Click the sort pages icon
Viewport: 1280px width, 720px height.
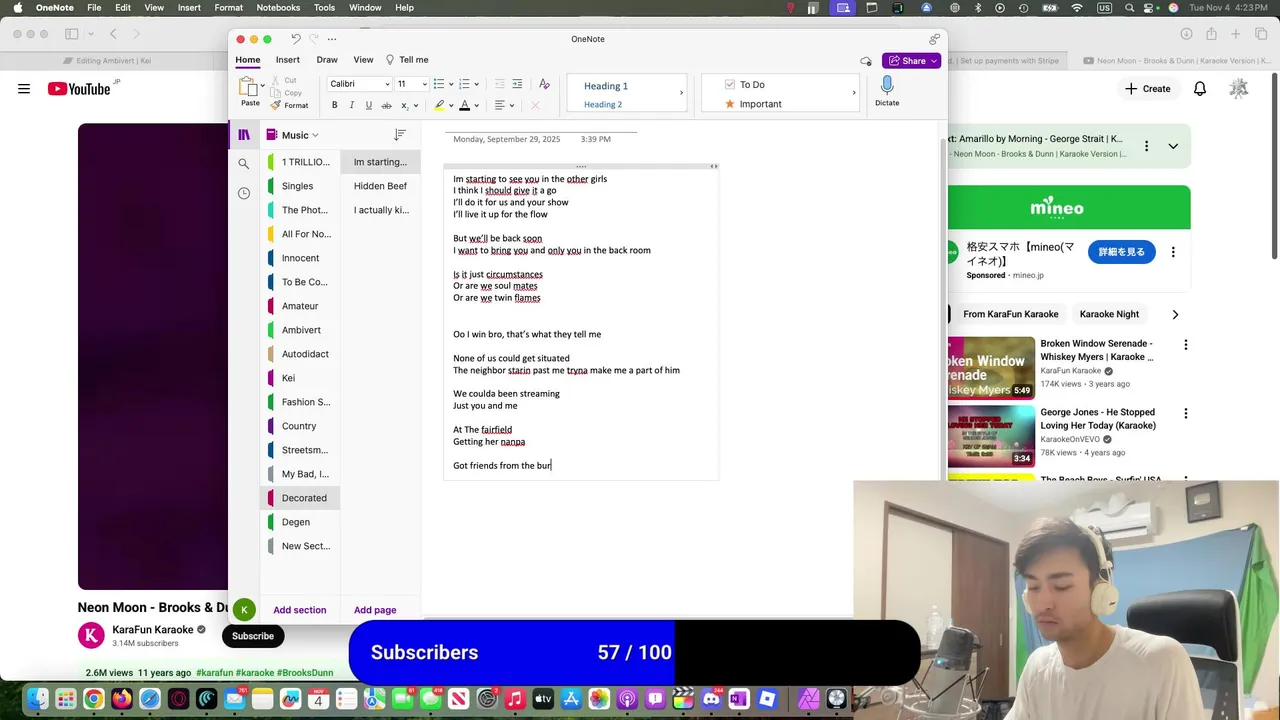(400, 135)
